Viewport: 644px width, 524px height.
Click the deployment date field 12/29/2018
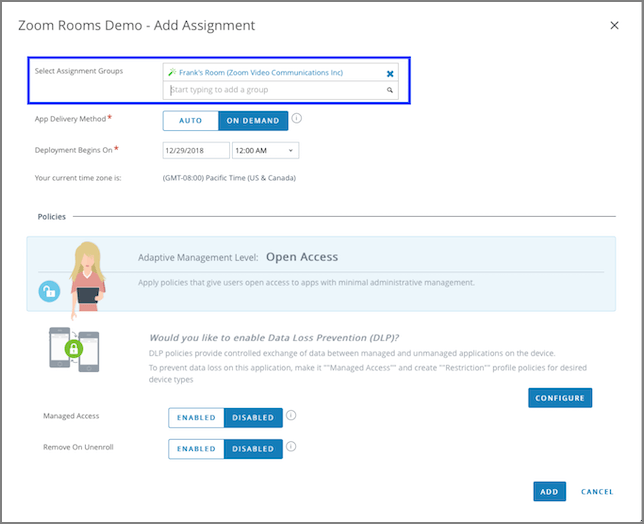pos(195,150)
